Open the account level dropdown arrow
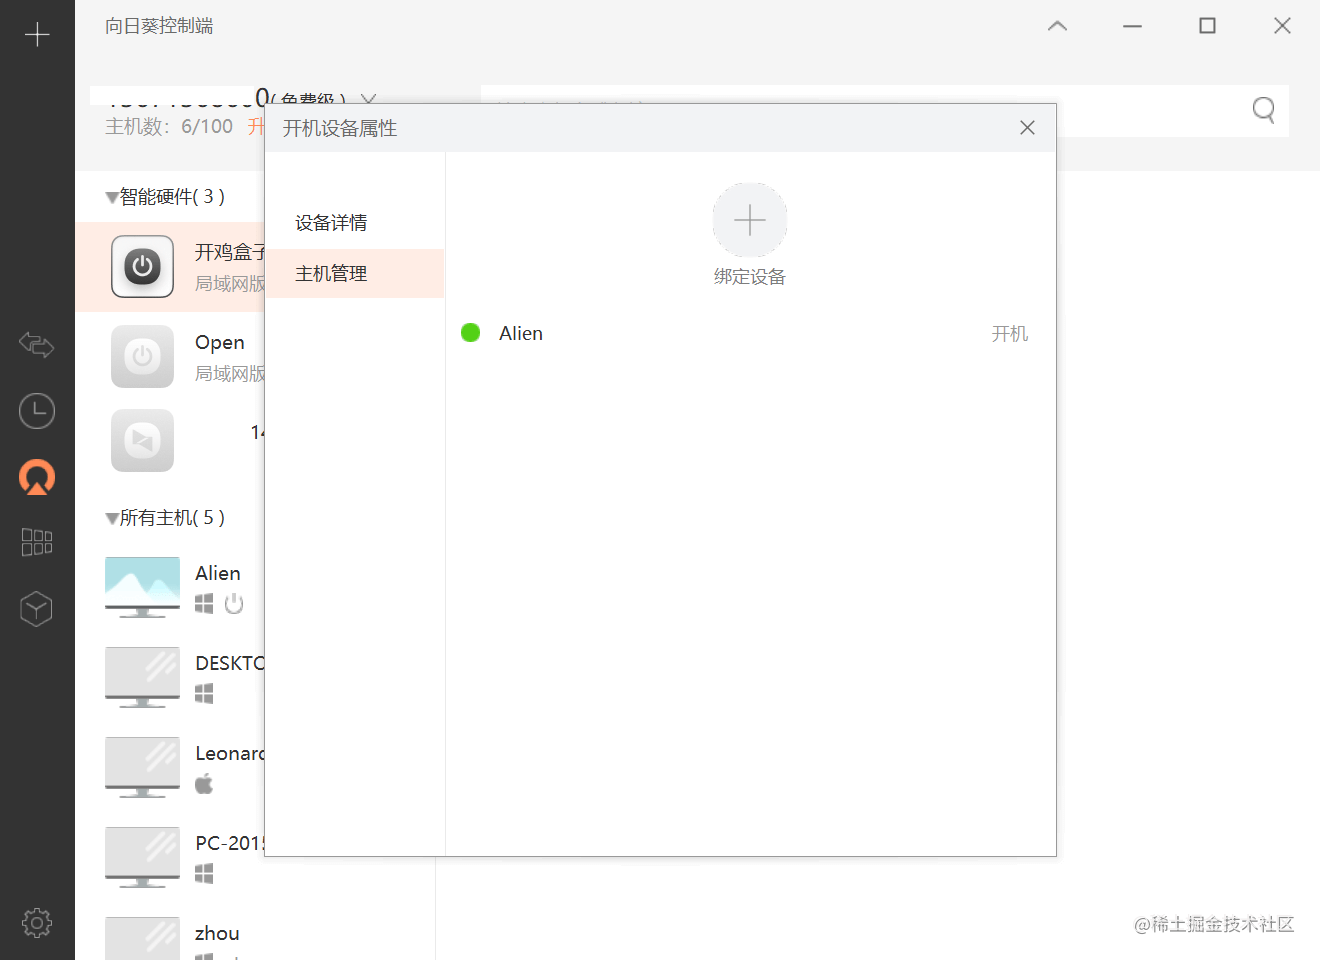Viewport: 1320px width, 960px height. (368, 99)
